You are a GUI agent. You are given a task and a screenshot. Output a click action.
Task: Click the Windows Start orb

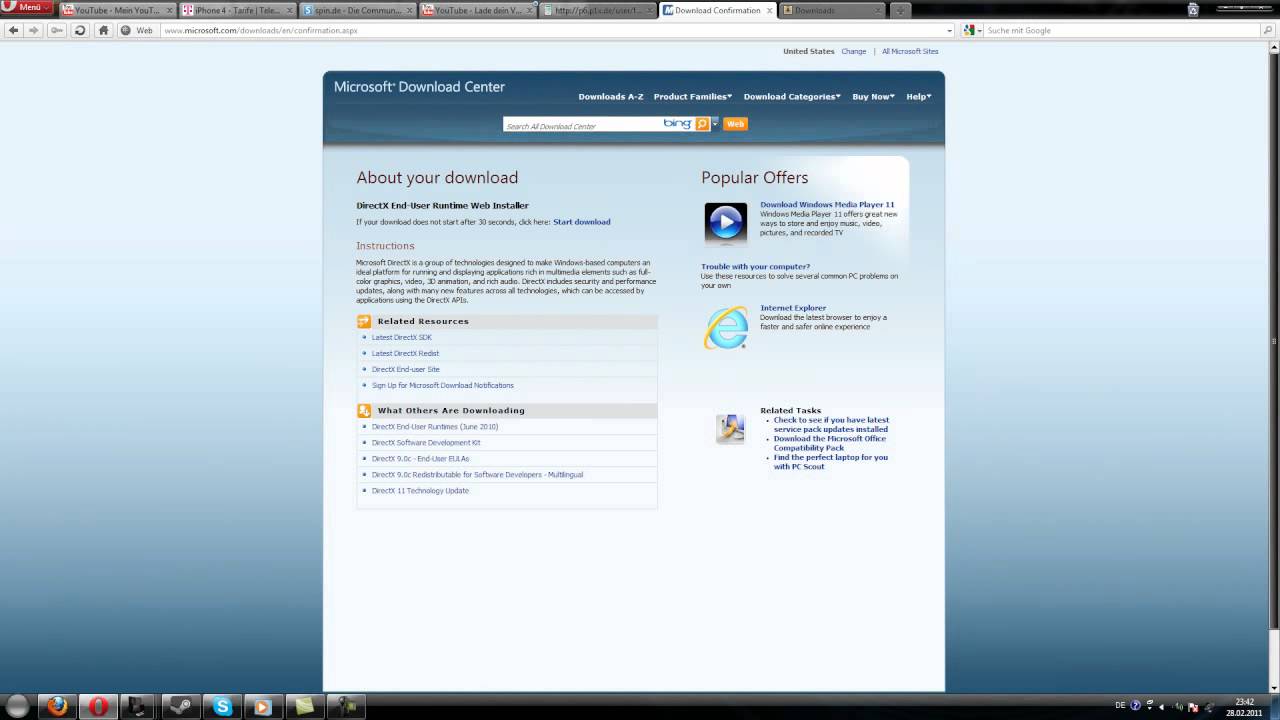click(17, 706)
